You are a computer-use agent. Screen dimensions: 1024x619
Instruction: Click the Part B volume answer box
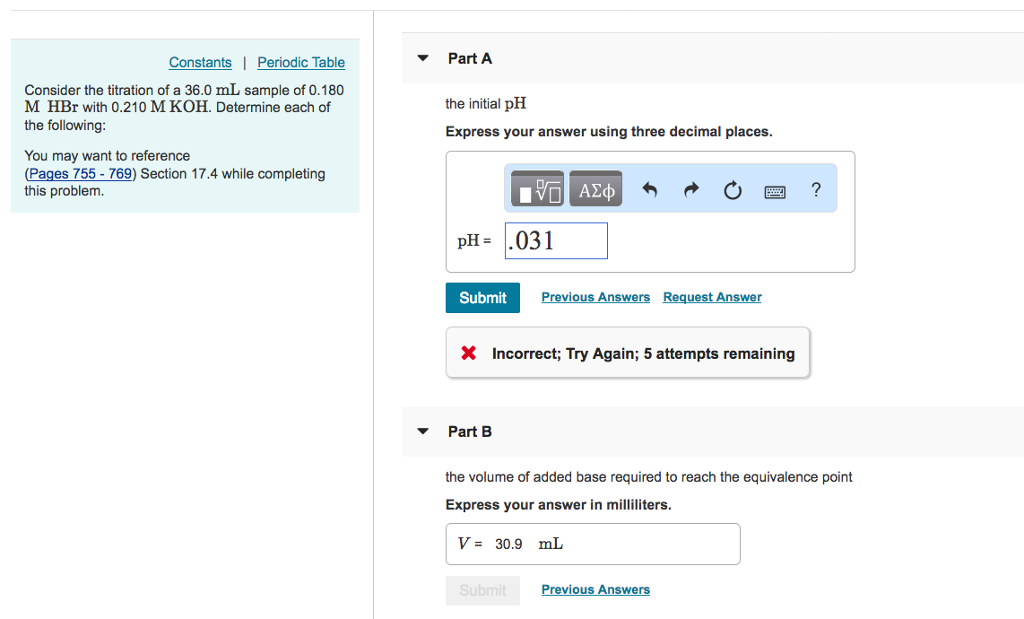592,544
